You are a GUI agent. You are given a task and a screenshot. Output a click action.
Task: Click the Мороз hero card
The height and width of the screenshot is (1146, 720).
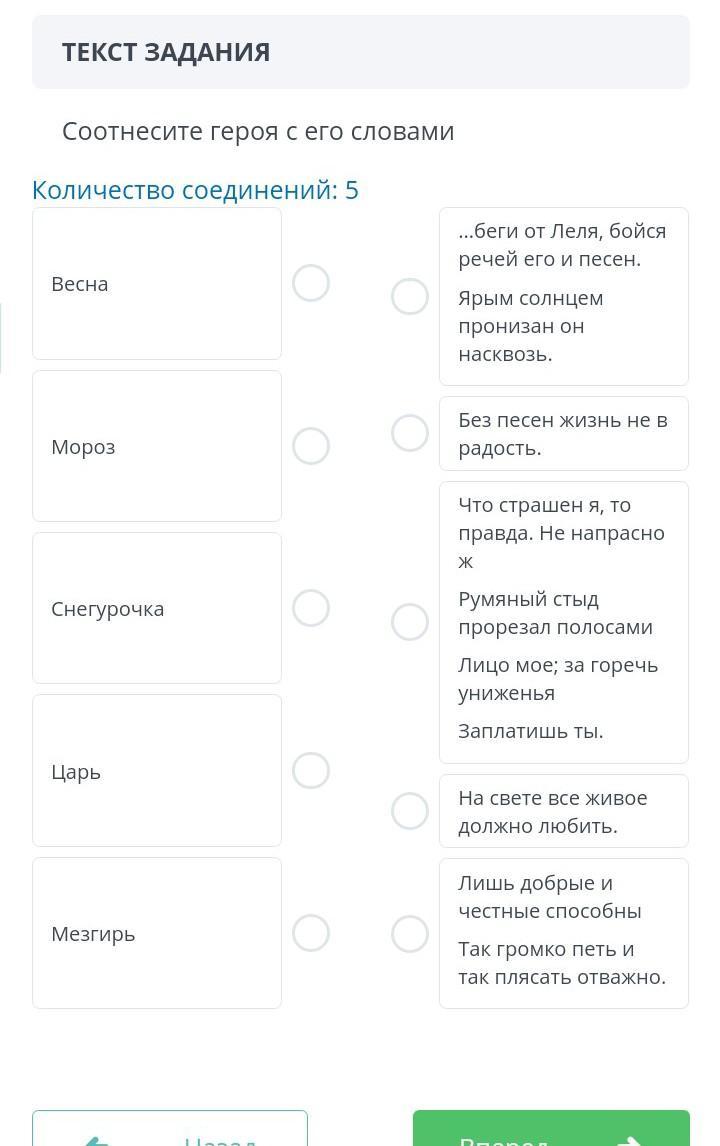click(x=157, y=446)
